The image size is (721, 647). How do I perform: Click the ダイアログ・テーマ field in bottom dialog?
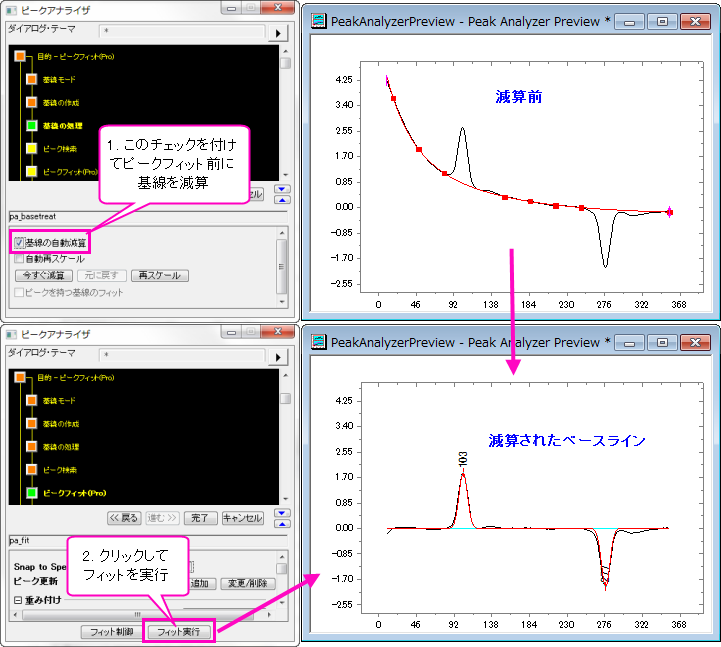182,355
